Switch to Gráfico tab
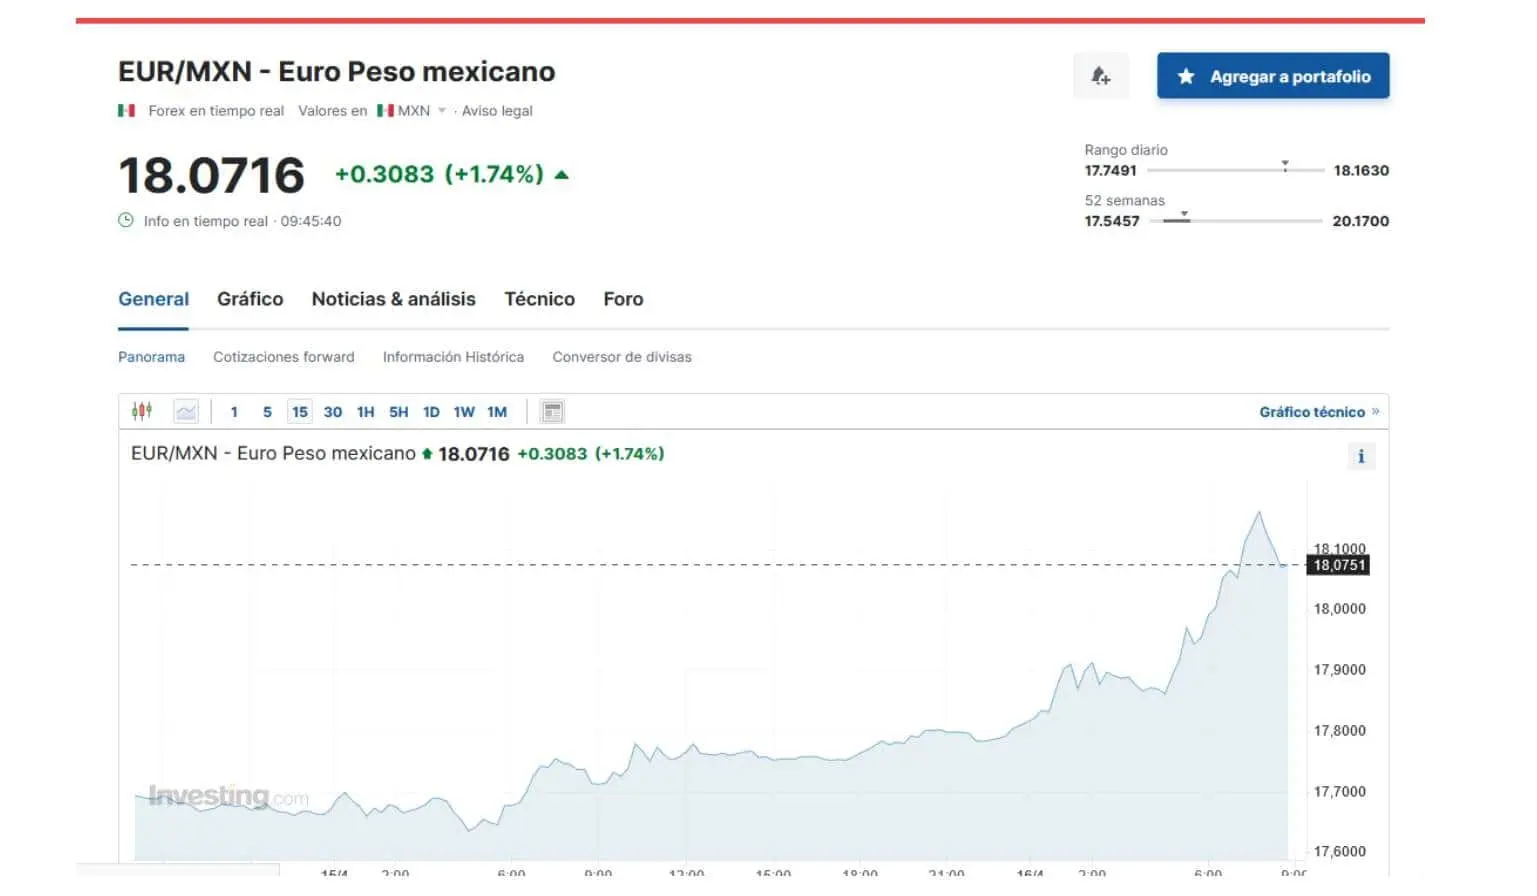 (250, 299)
